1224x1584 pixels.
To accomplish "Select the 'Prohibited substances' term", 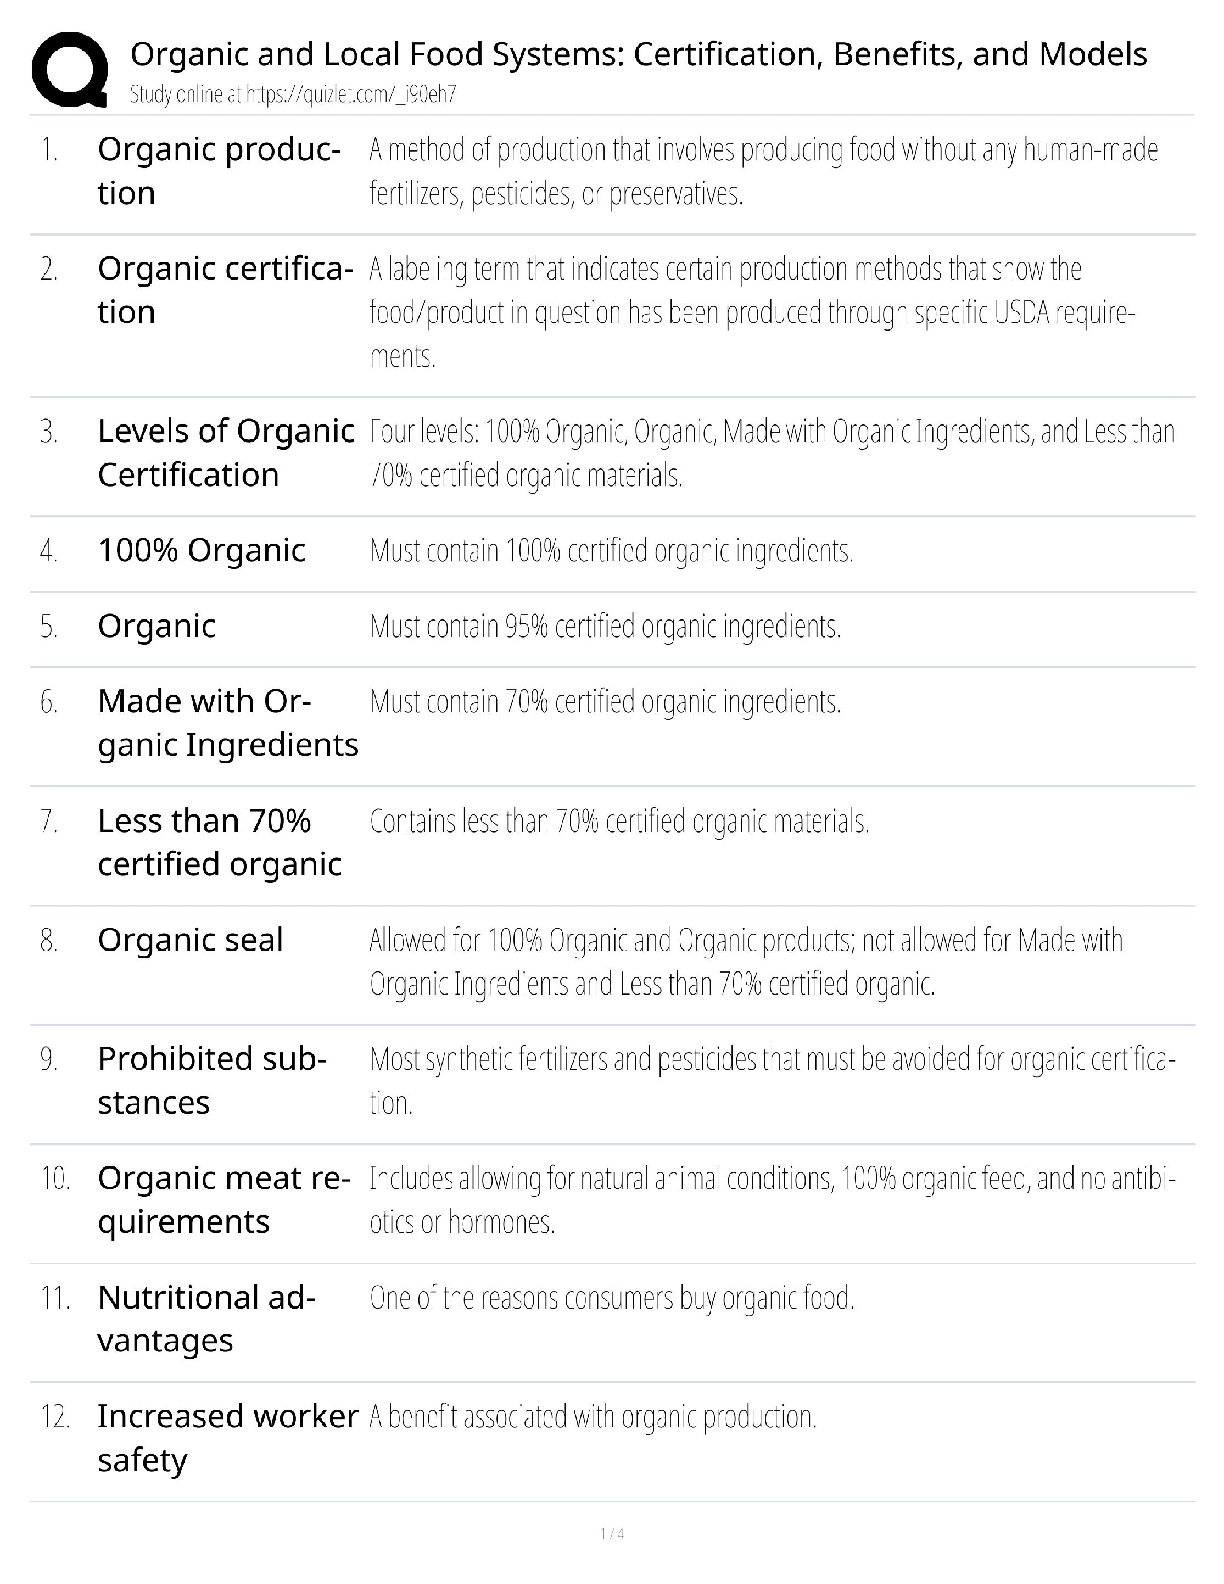I will tap(211, 1080).
